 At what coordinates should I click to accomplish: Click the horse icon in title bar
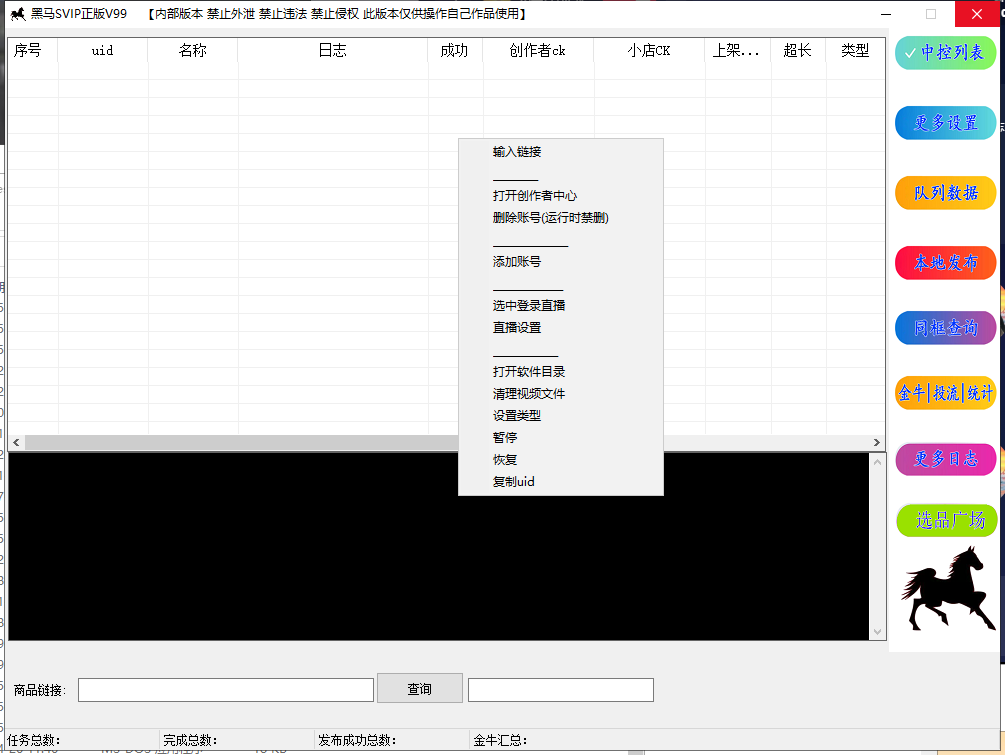coord(17,14)
